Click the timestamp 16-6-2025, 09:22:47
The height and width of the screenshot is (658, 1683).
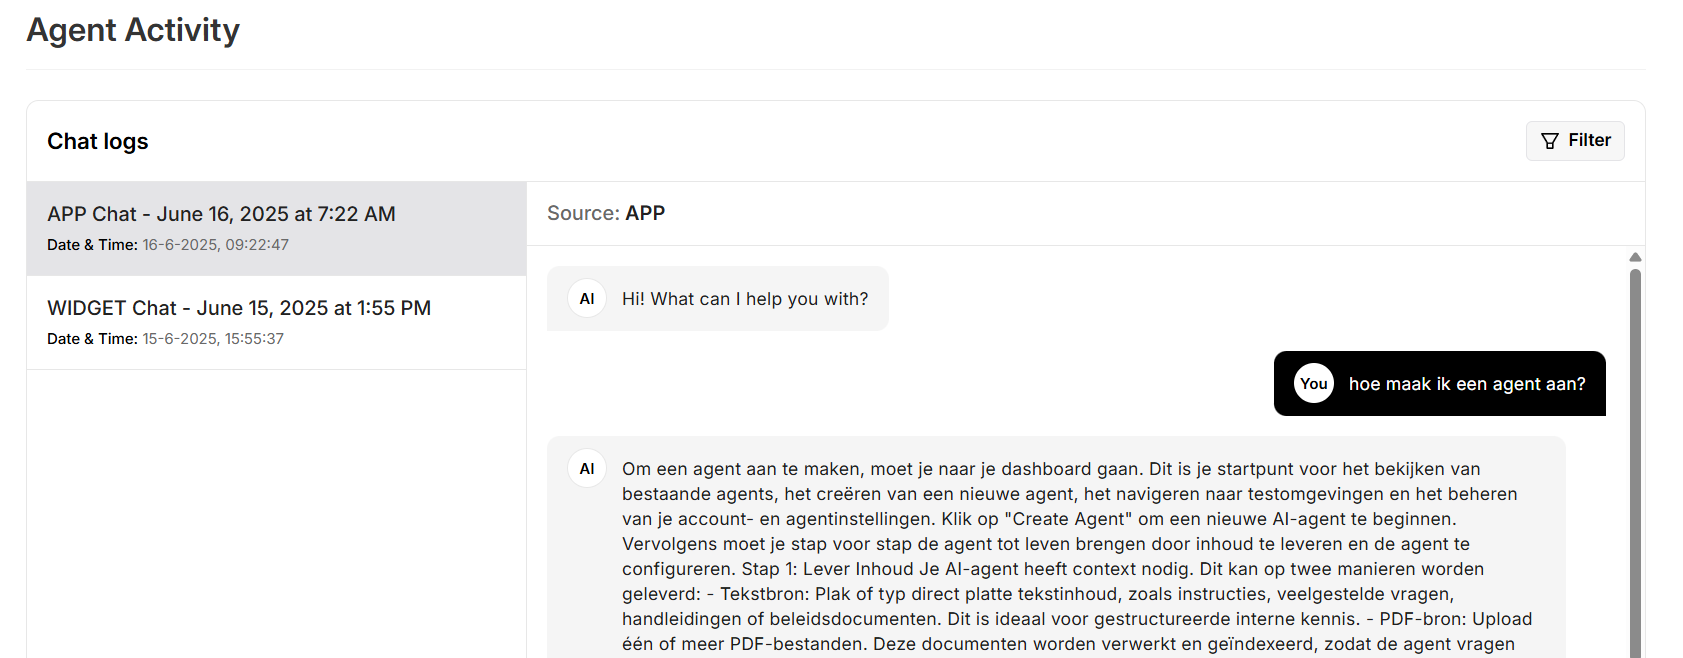pyautogui.click(x=215, y=245)
